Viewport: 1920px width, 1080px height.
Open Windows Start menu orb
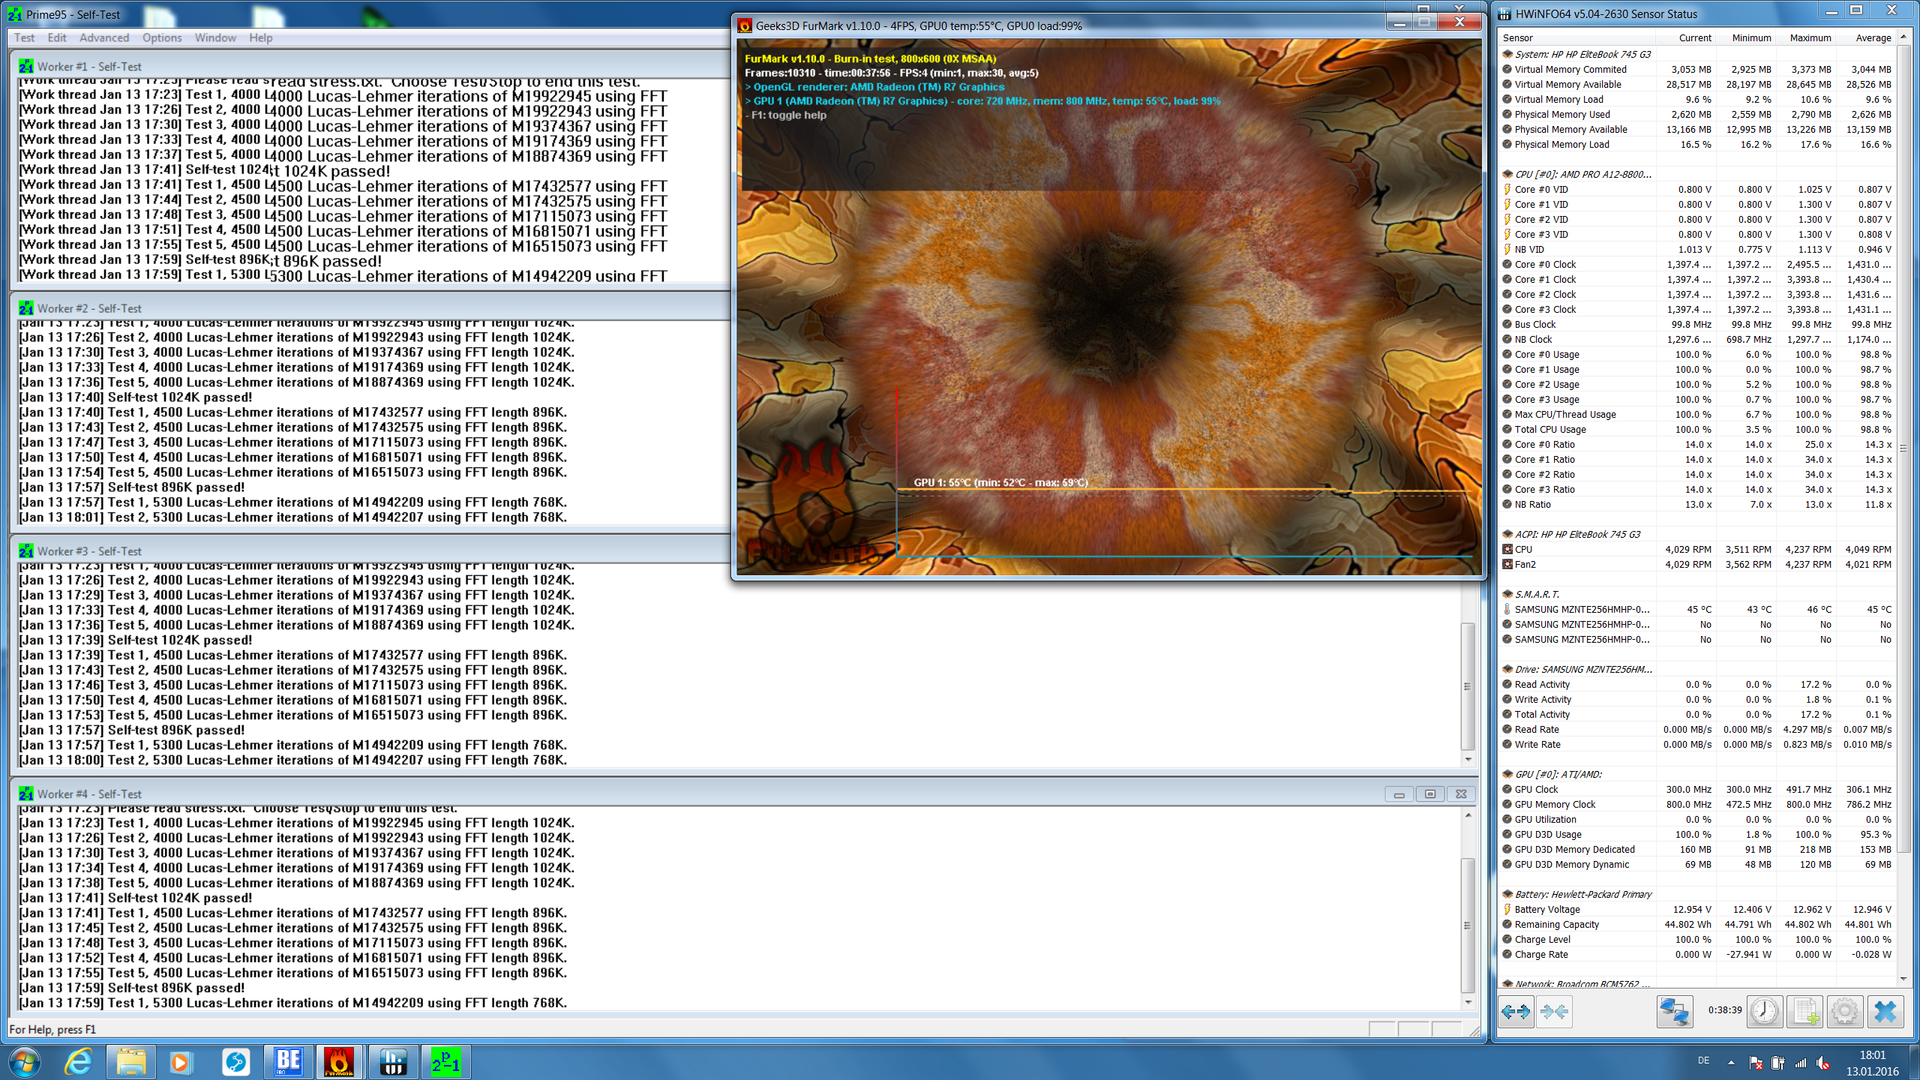(25, 1061)
